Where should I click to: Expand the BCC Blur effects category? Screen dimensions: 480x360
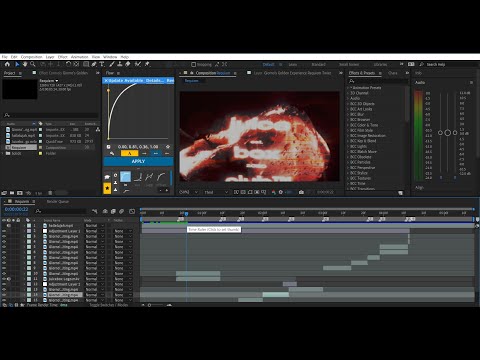tap(348, 114)
